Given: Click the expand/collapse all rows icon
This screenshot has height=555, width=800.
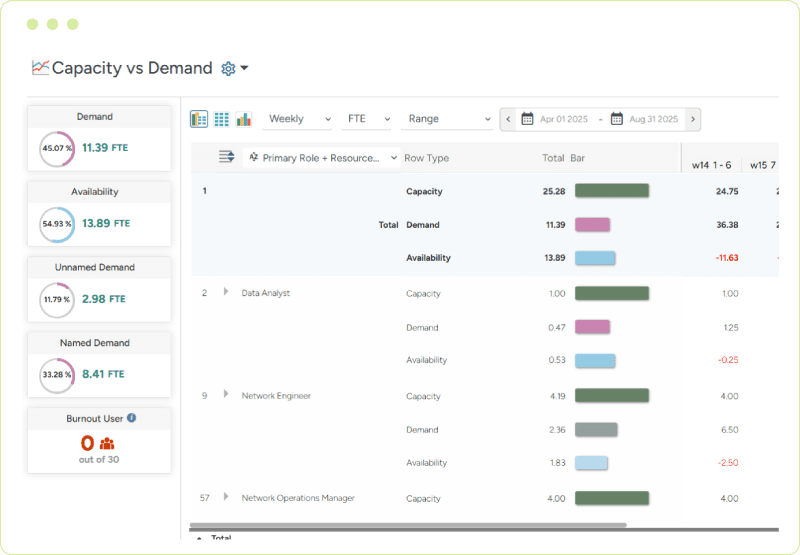Looking at the screenshot, I should [227, 157].
